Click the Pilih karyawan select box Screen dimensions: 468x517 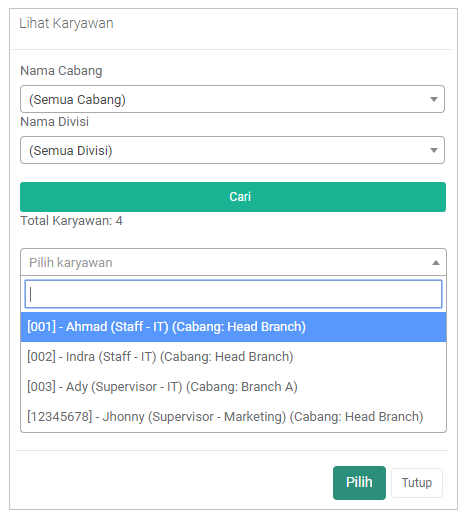click(x=233, y=262)
